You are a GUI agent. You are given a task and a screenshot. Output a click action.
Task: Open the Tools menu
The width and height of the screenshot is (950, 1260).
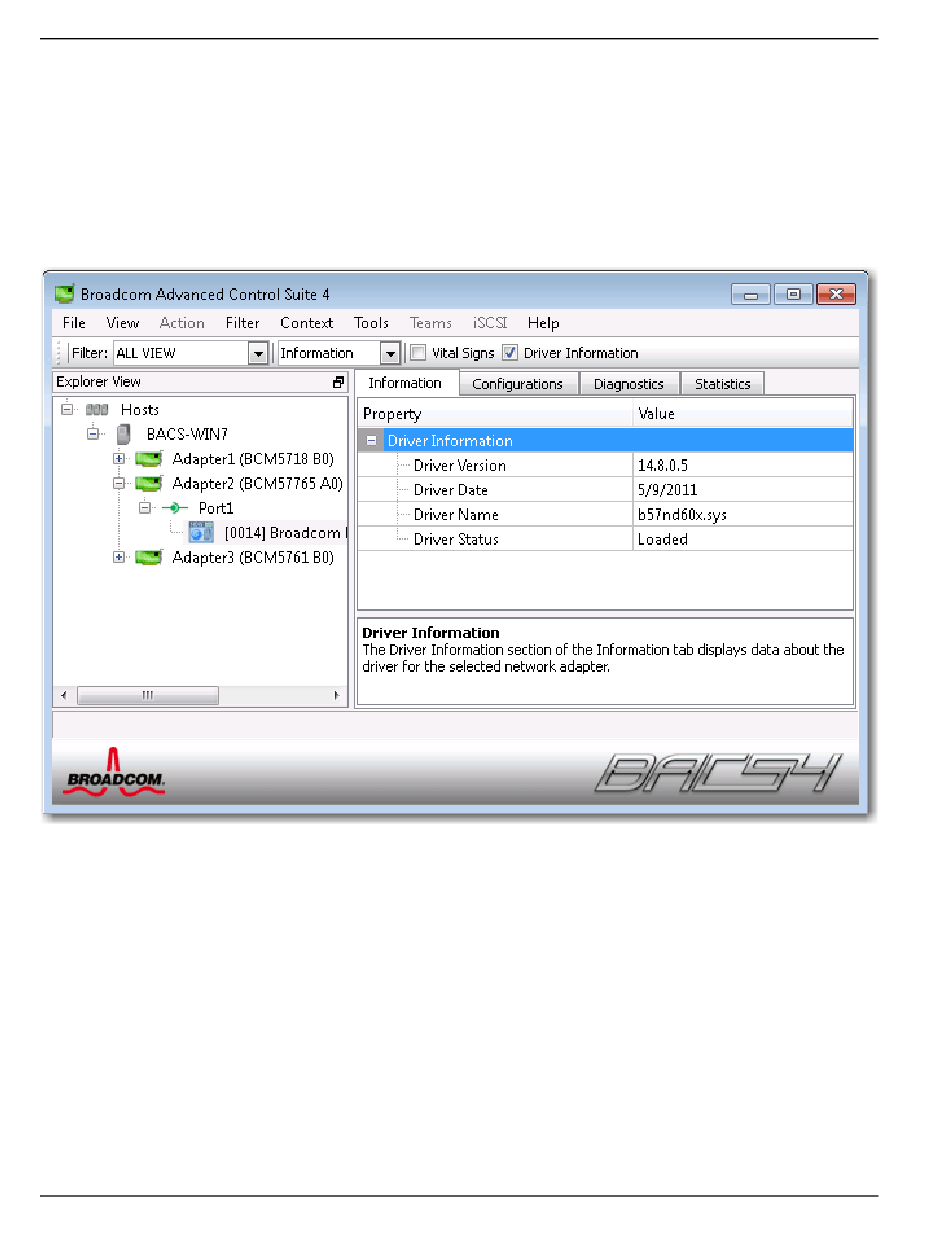371,323
